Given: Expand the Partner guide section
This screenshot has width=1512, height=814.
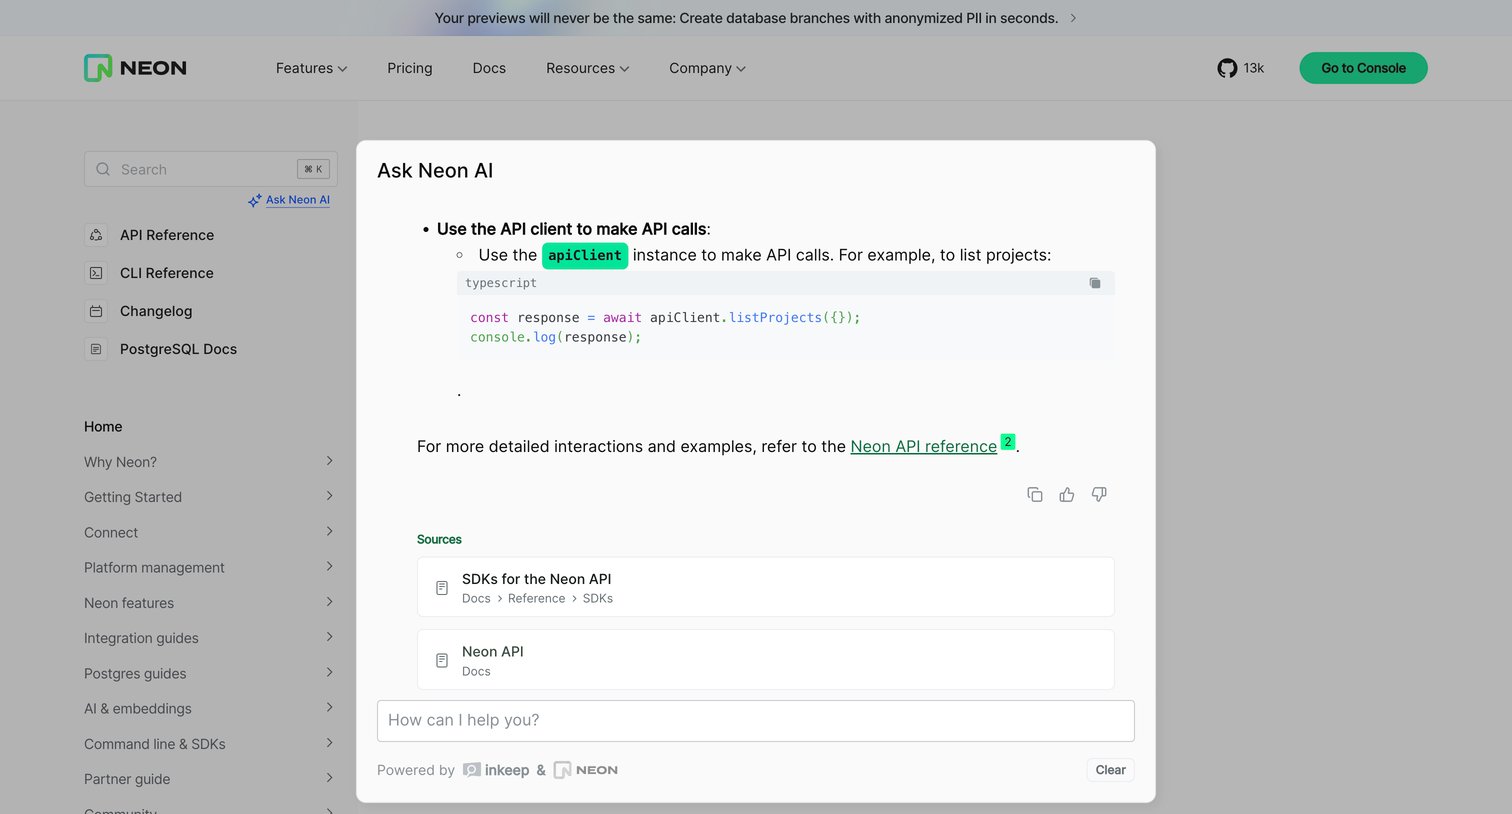Looking at the screenshot, I should (329, 778).
